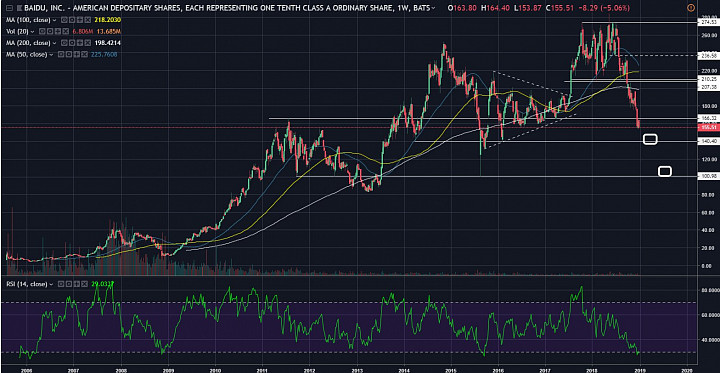Viewport: 720px width, 373px height.
Task: Remove the MA (200, close) indicator
Action: [x=88, y=43]
